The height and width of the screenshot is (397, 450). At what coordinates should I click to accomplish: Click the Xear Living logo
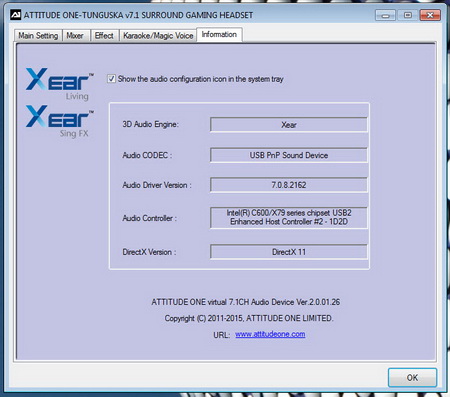click(x=60, y=84)
